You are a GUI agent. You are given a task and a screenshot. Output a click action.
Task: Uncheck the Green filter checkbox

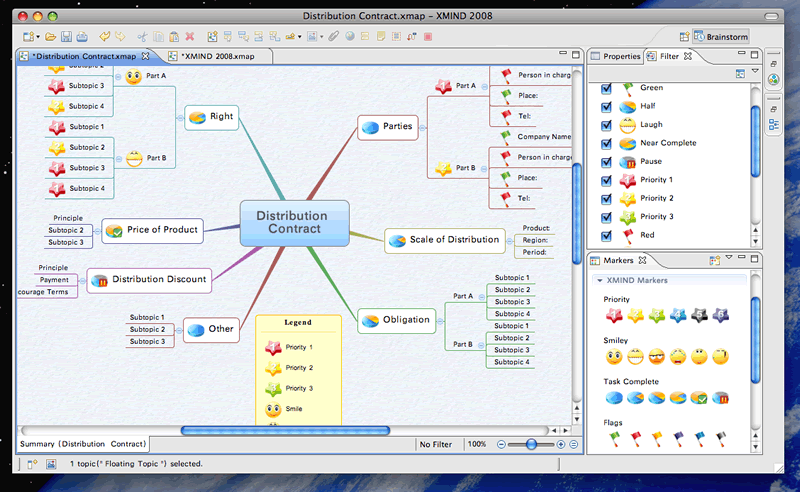tap(606, 88)
